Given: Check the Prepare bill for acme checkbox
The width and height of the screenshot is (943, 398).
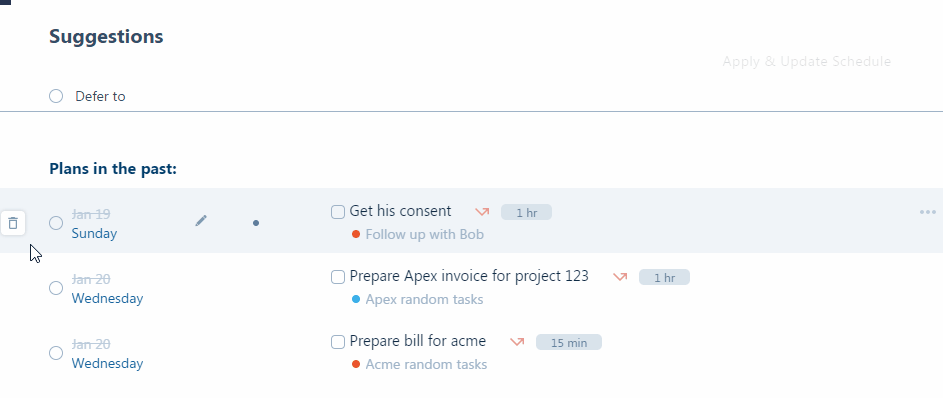Looking at the screenshot, I should pos(338,341).
